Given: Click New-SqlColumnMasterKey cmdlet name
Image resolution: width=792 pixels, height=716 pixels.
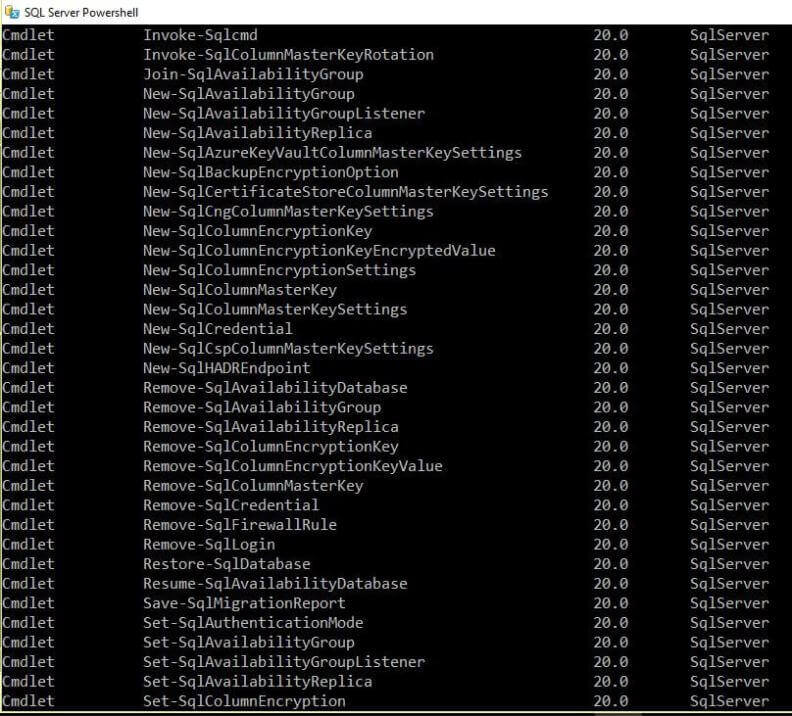Looking at the screenshot, I should tap(240, 290).
